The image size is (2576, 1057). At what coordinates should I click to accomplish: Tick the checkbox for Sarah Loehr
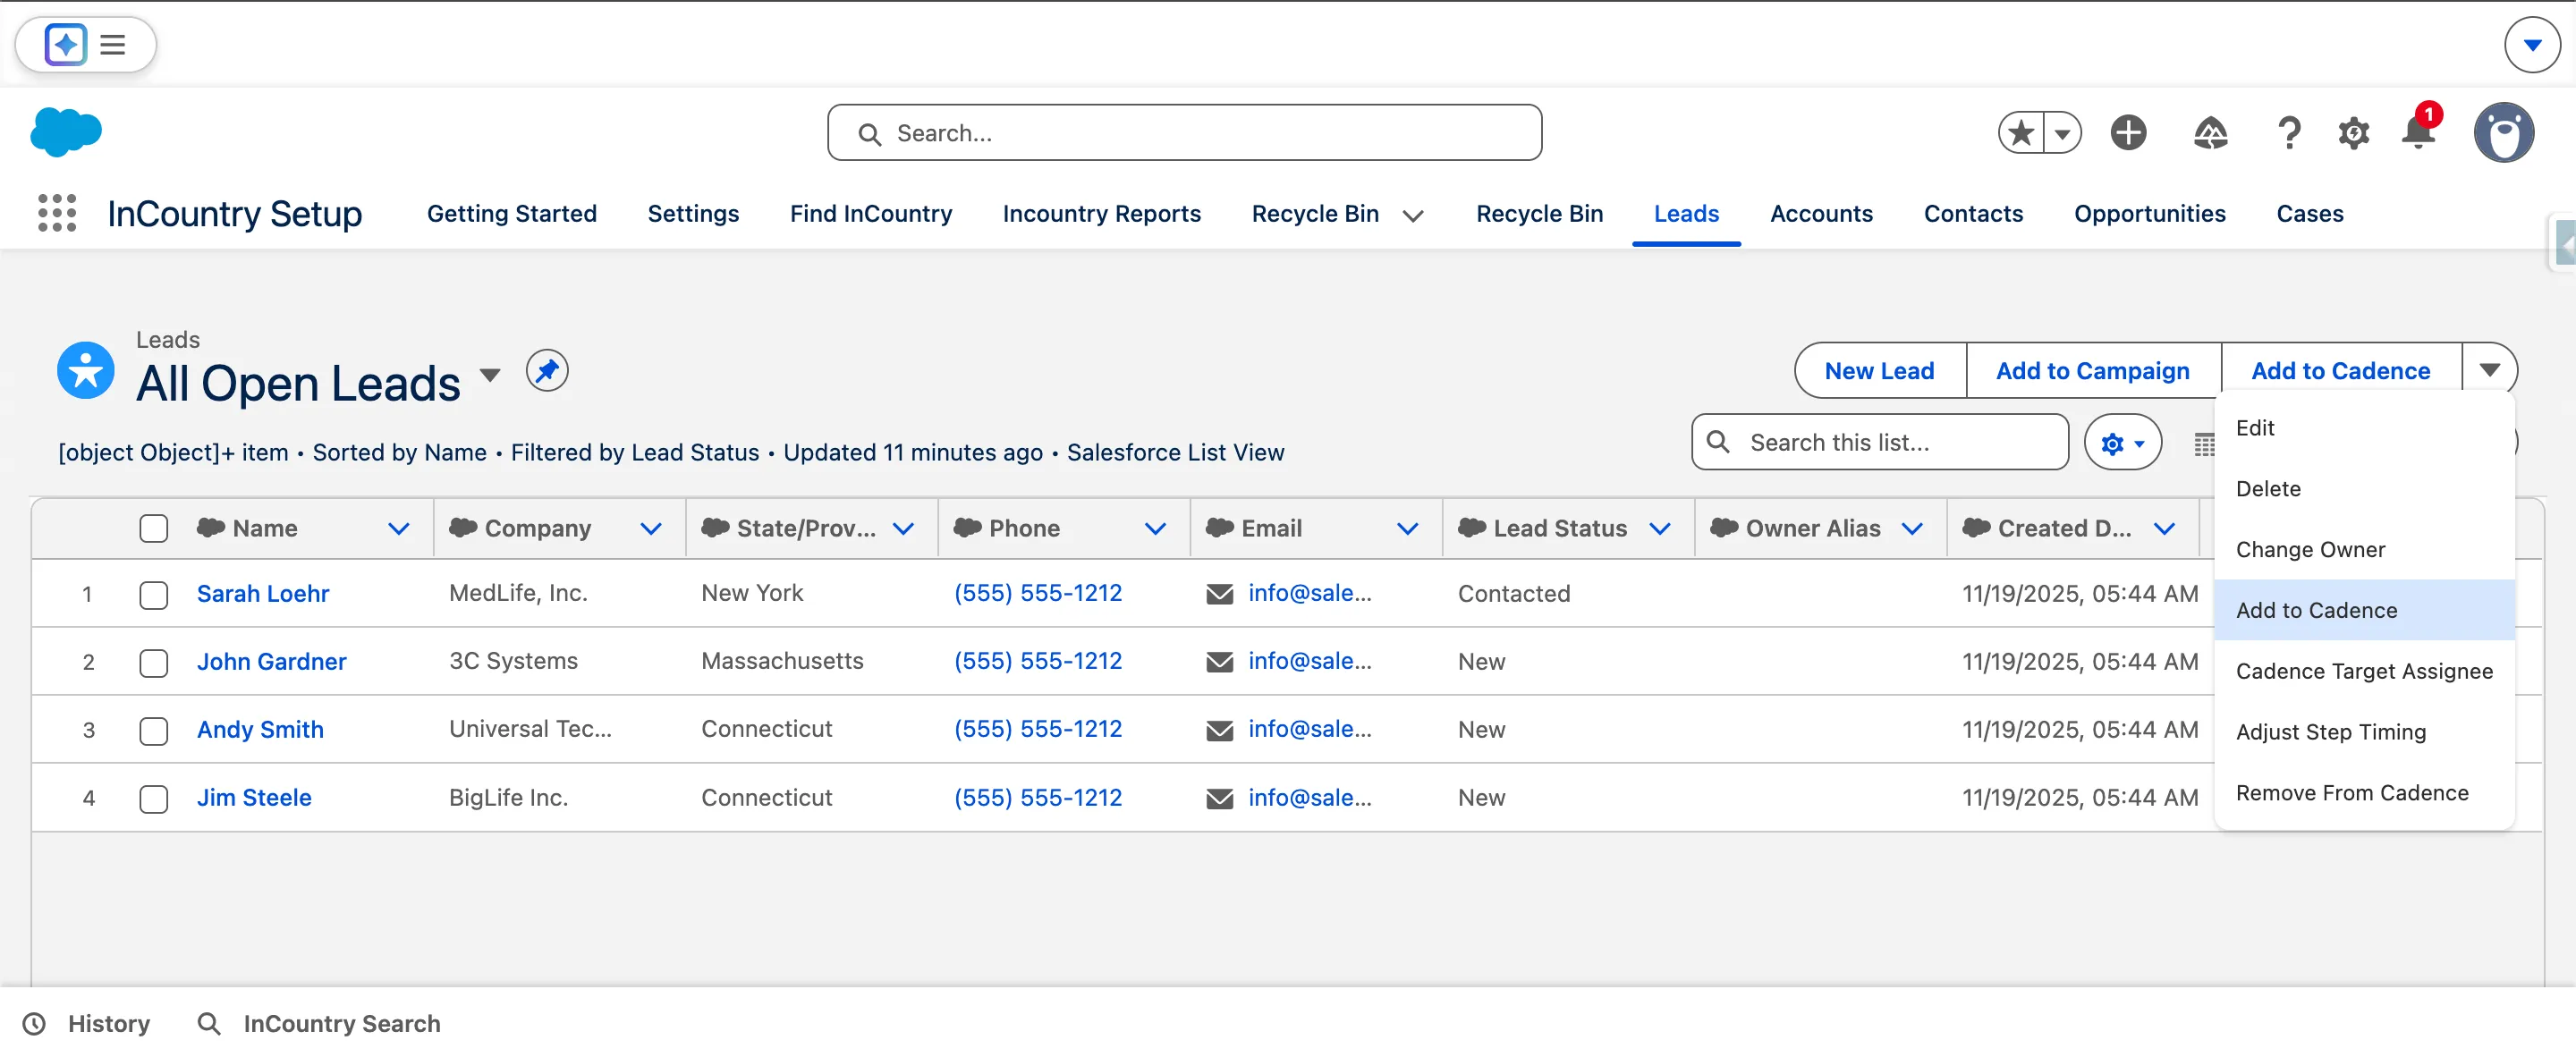tap(154, 595)
